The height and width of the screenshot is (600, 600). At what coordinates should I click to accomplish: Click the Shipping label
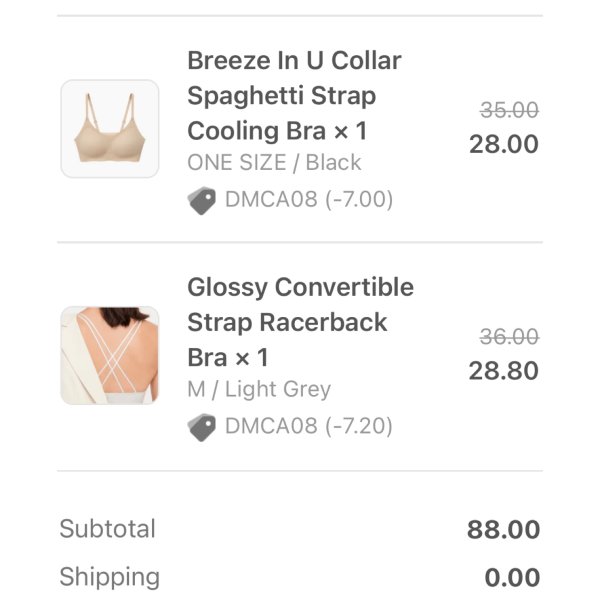(109, 577)
